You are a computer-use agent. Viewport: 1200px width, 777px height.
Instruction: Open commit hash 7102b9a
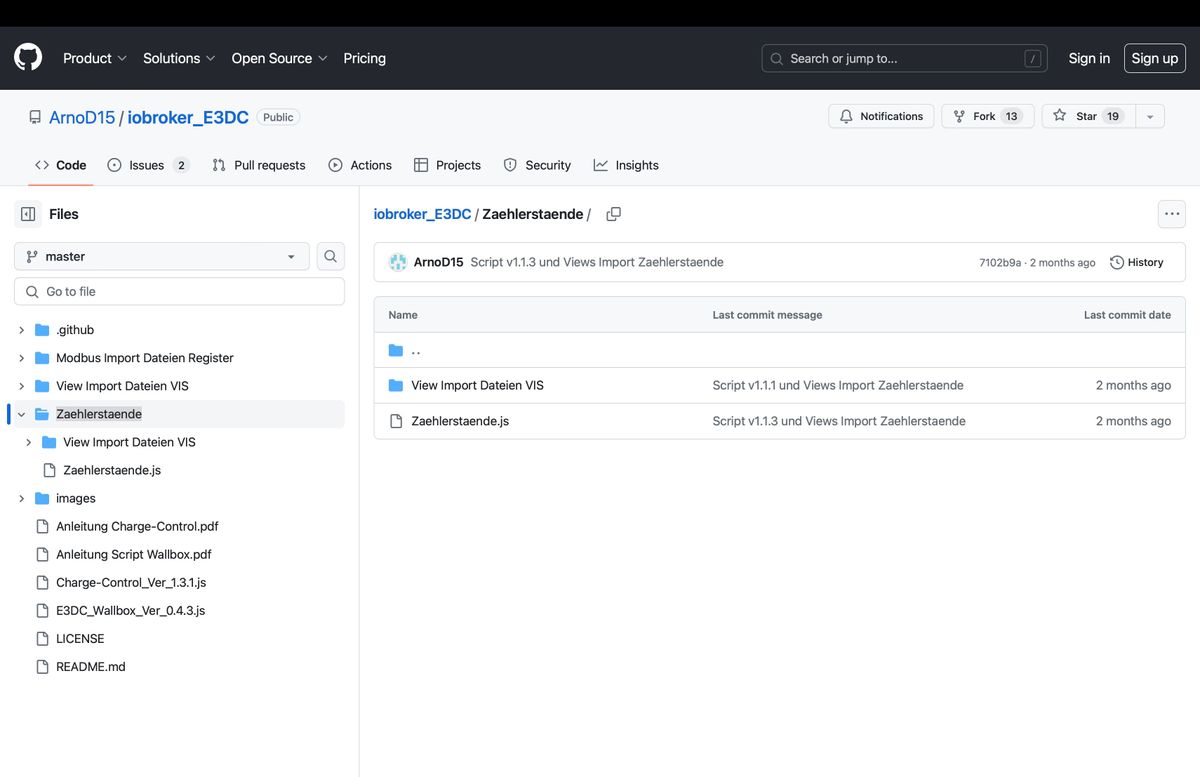(x=1000, y=262)
